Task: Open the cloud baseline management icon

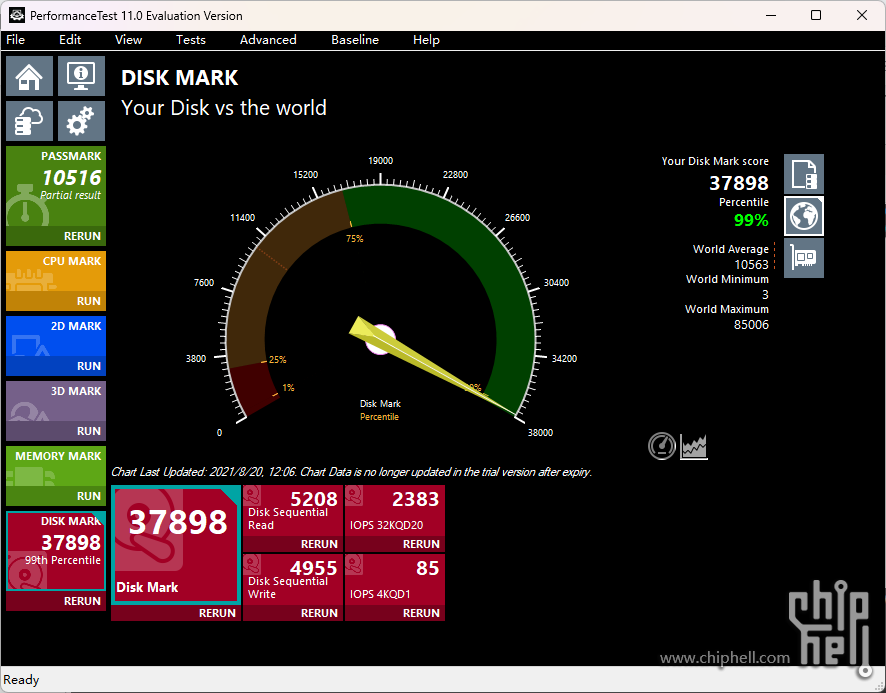Action: (29, 121)
